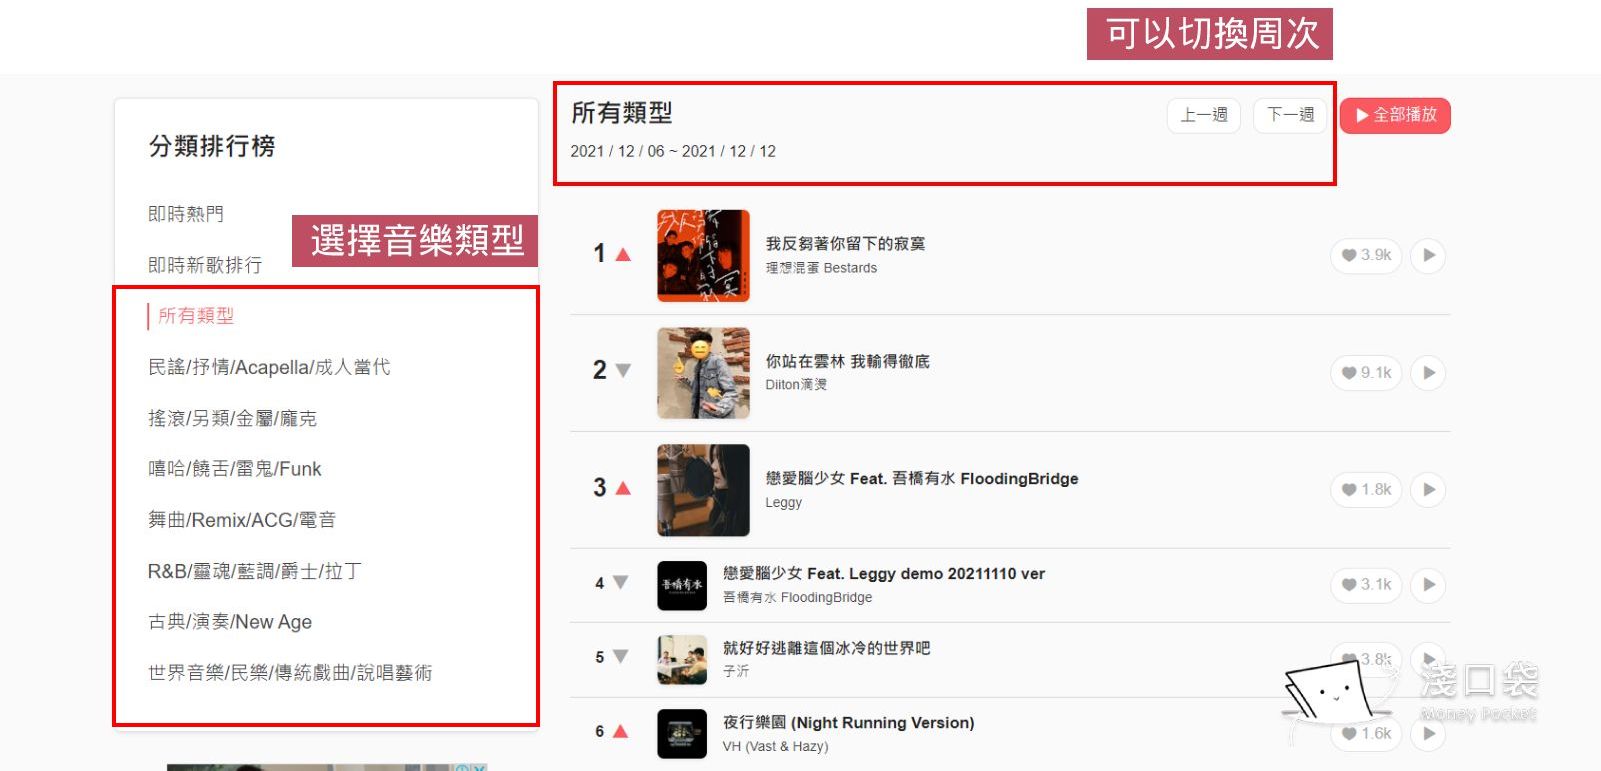This screenshot has height=771, width=1601.
Task: Open 即時熱門 chart
Action: point(186,214)
